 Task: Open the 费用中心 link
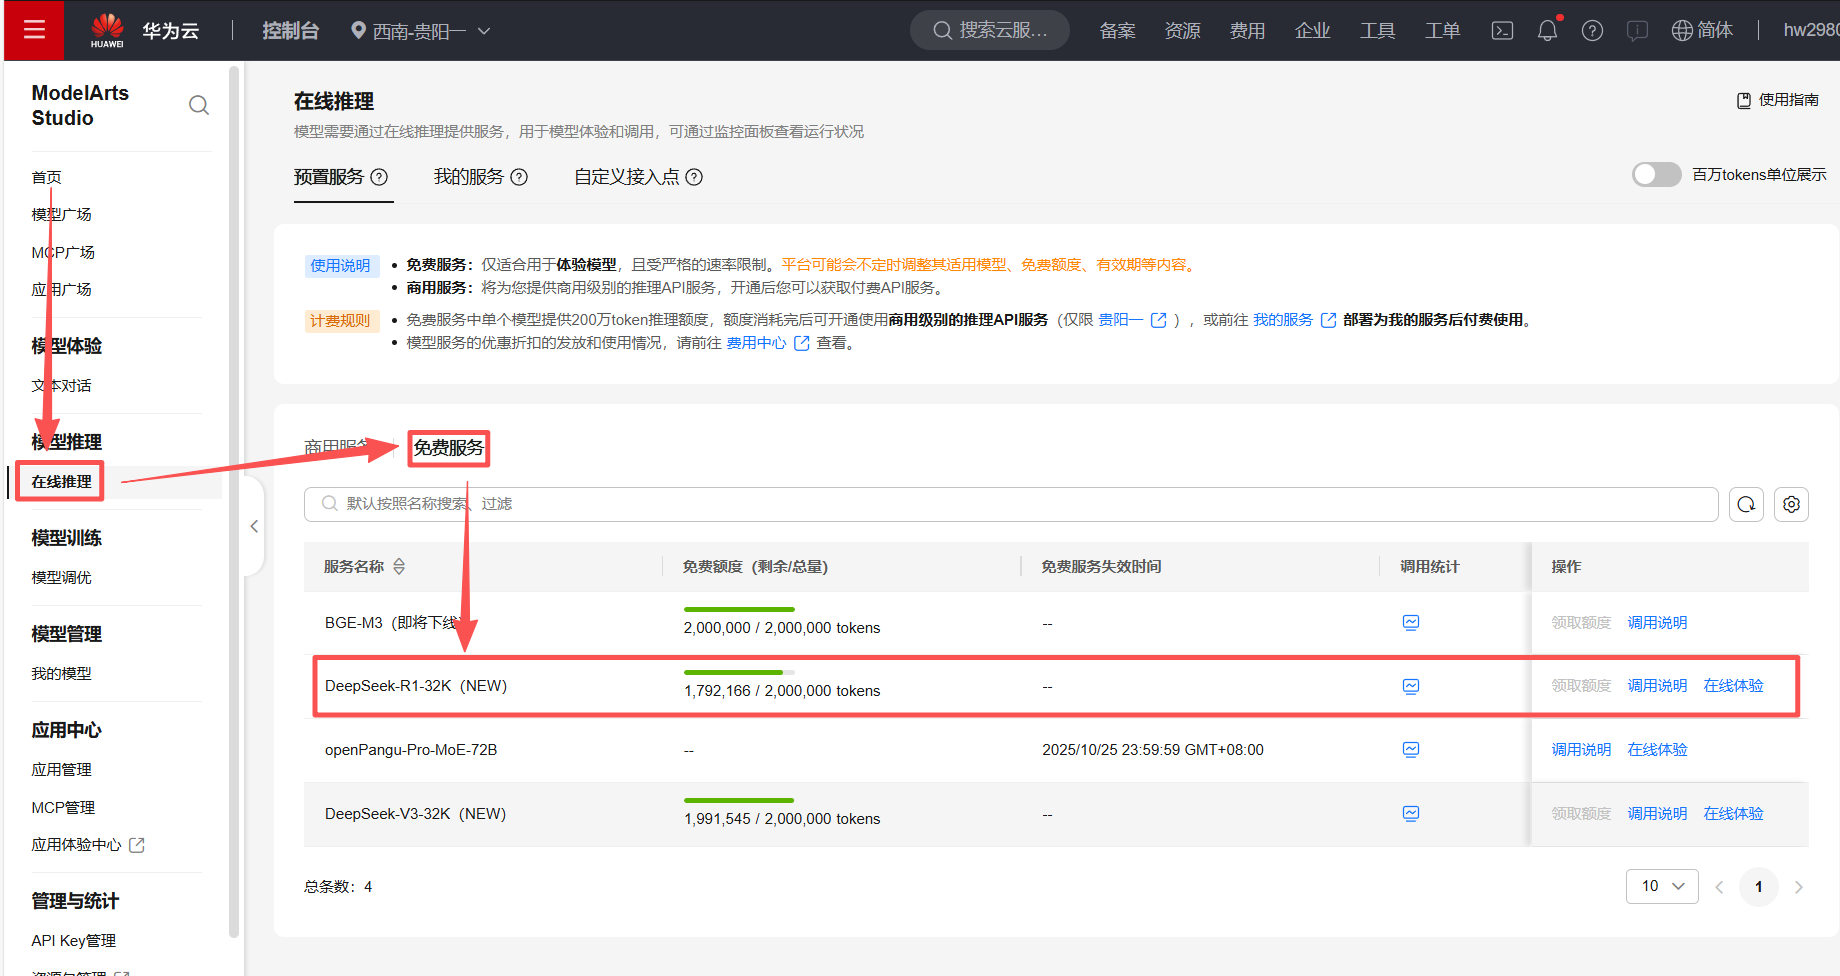tap(756, 343)
